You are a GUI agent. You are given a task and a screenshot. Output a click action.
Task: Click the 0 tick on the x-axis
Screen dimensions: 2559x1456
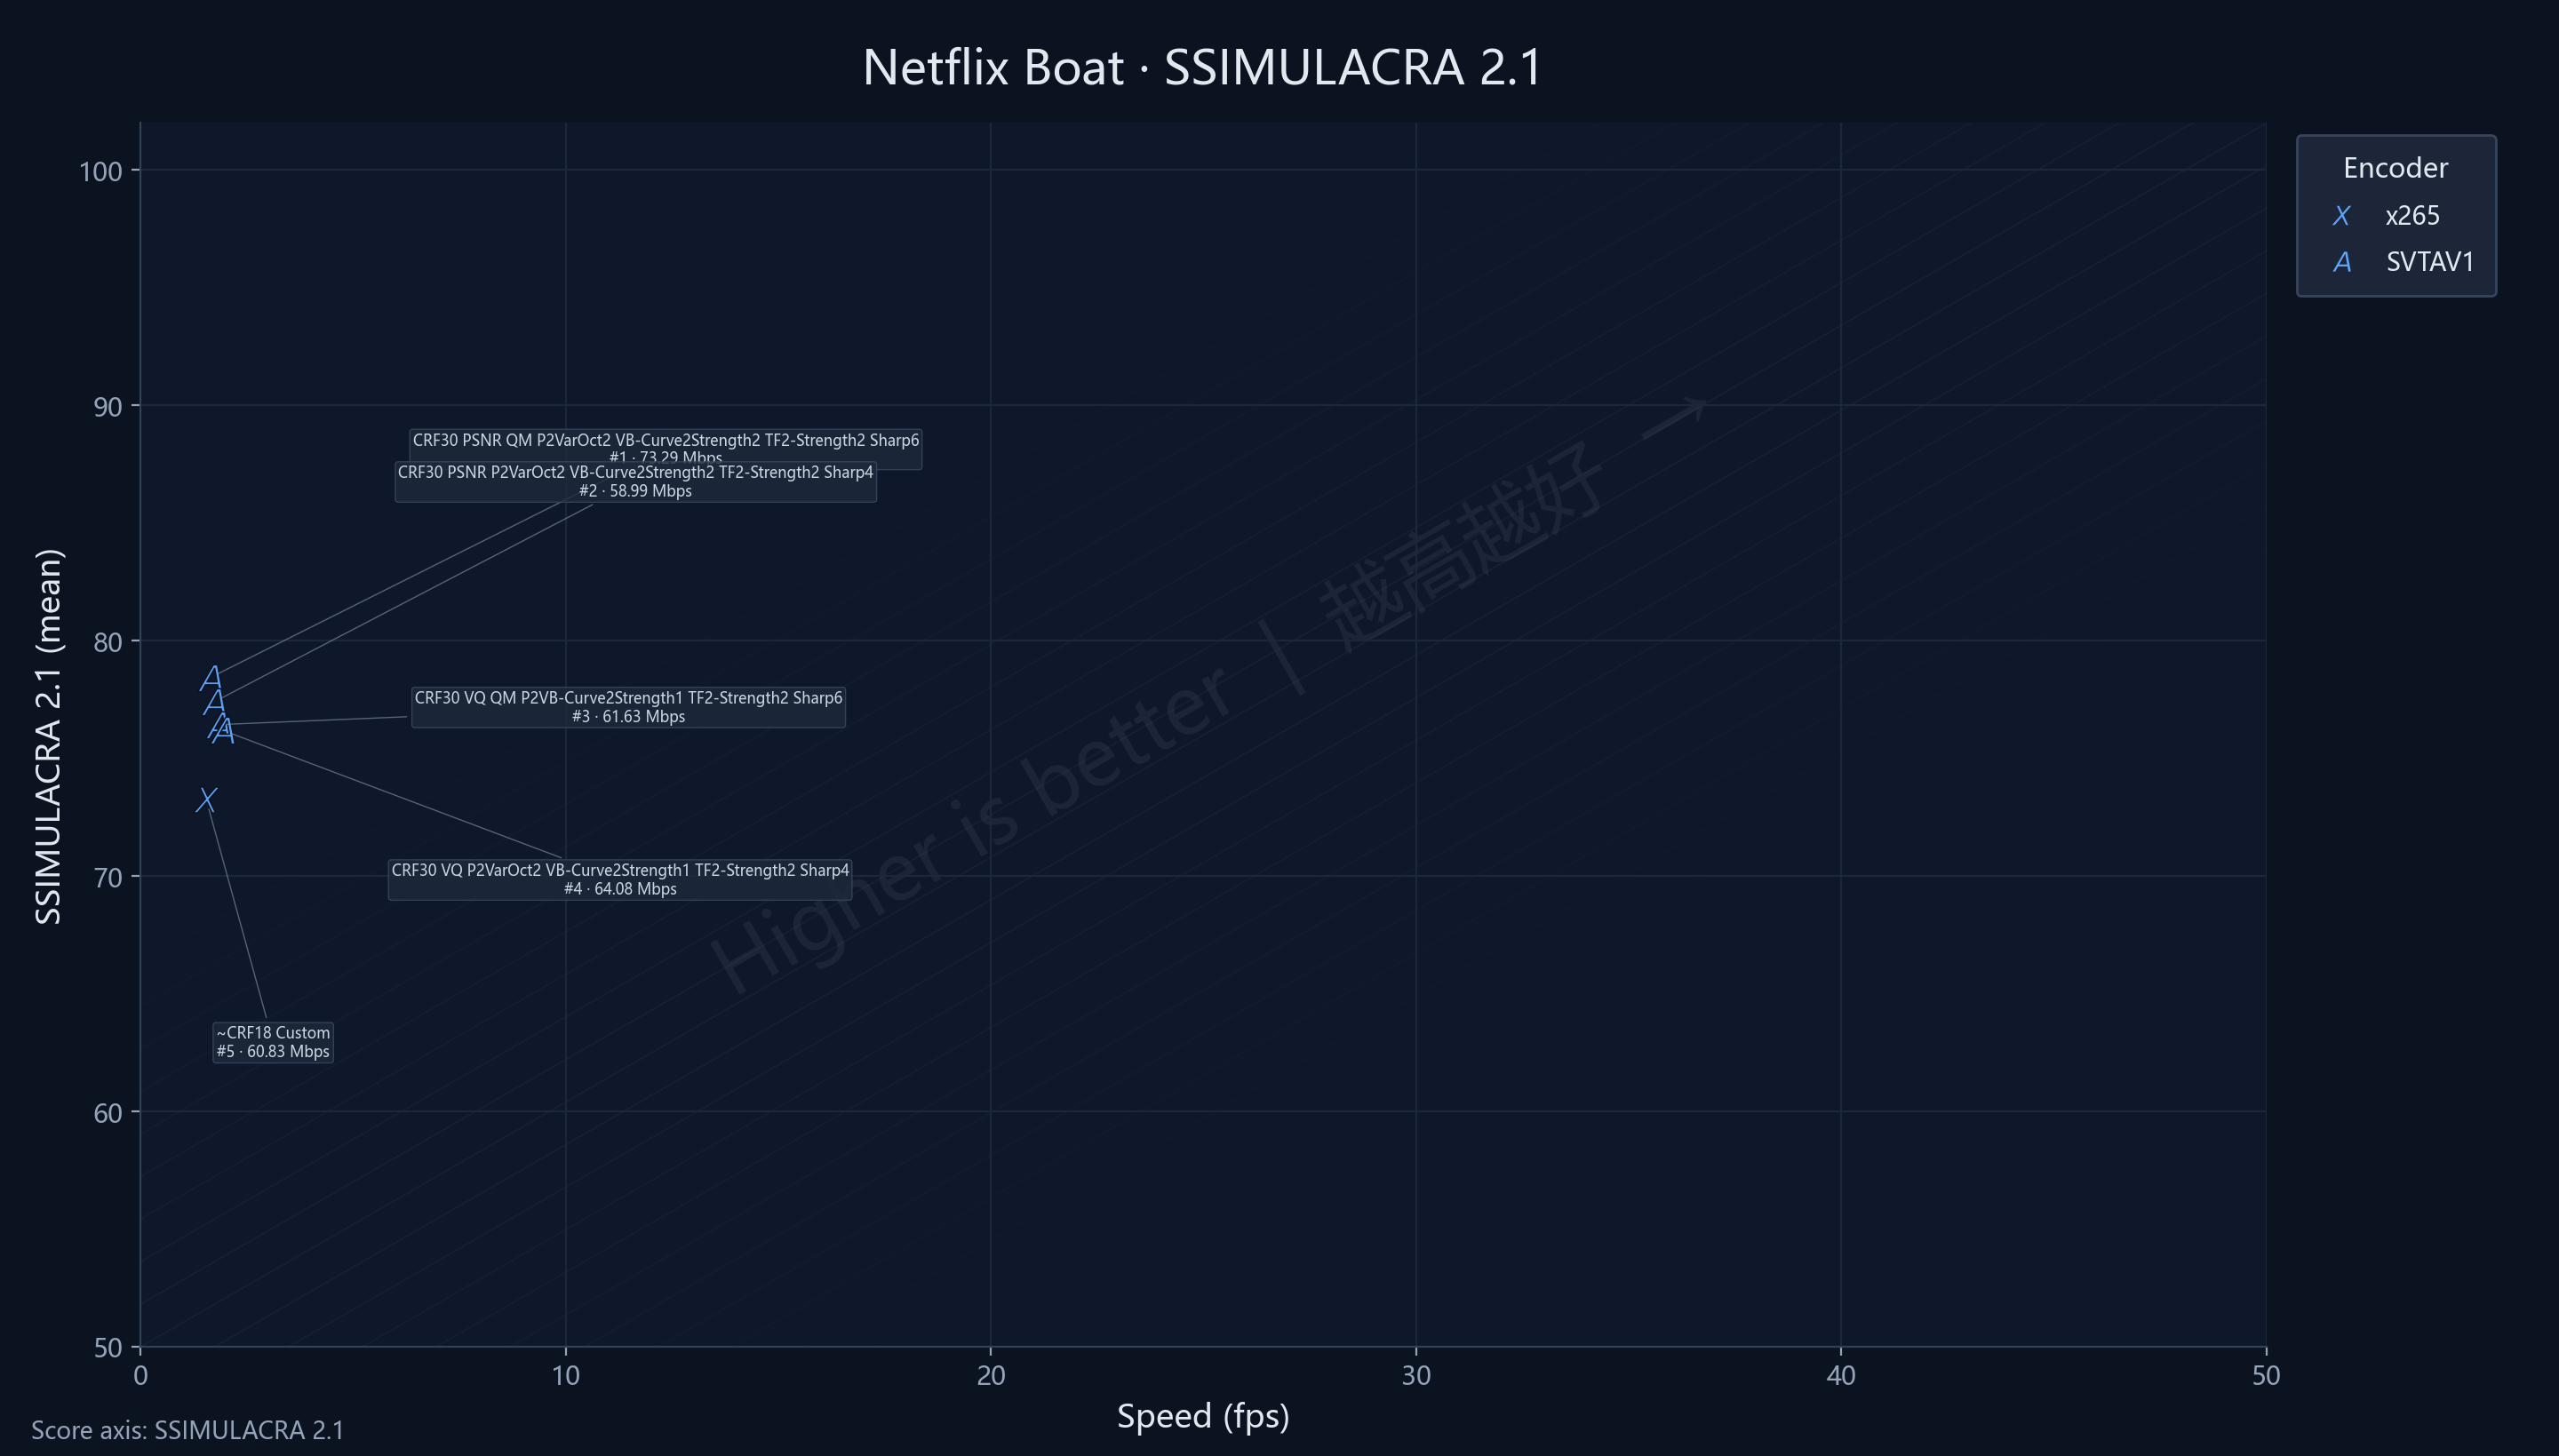coord(140,1375)
